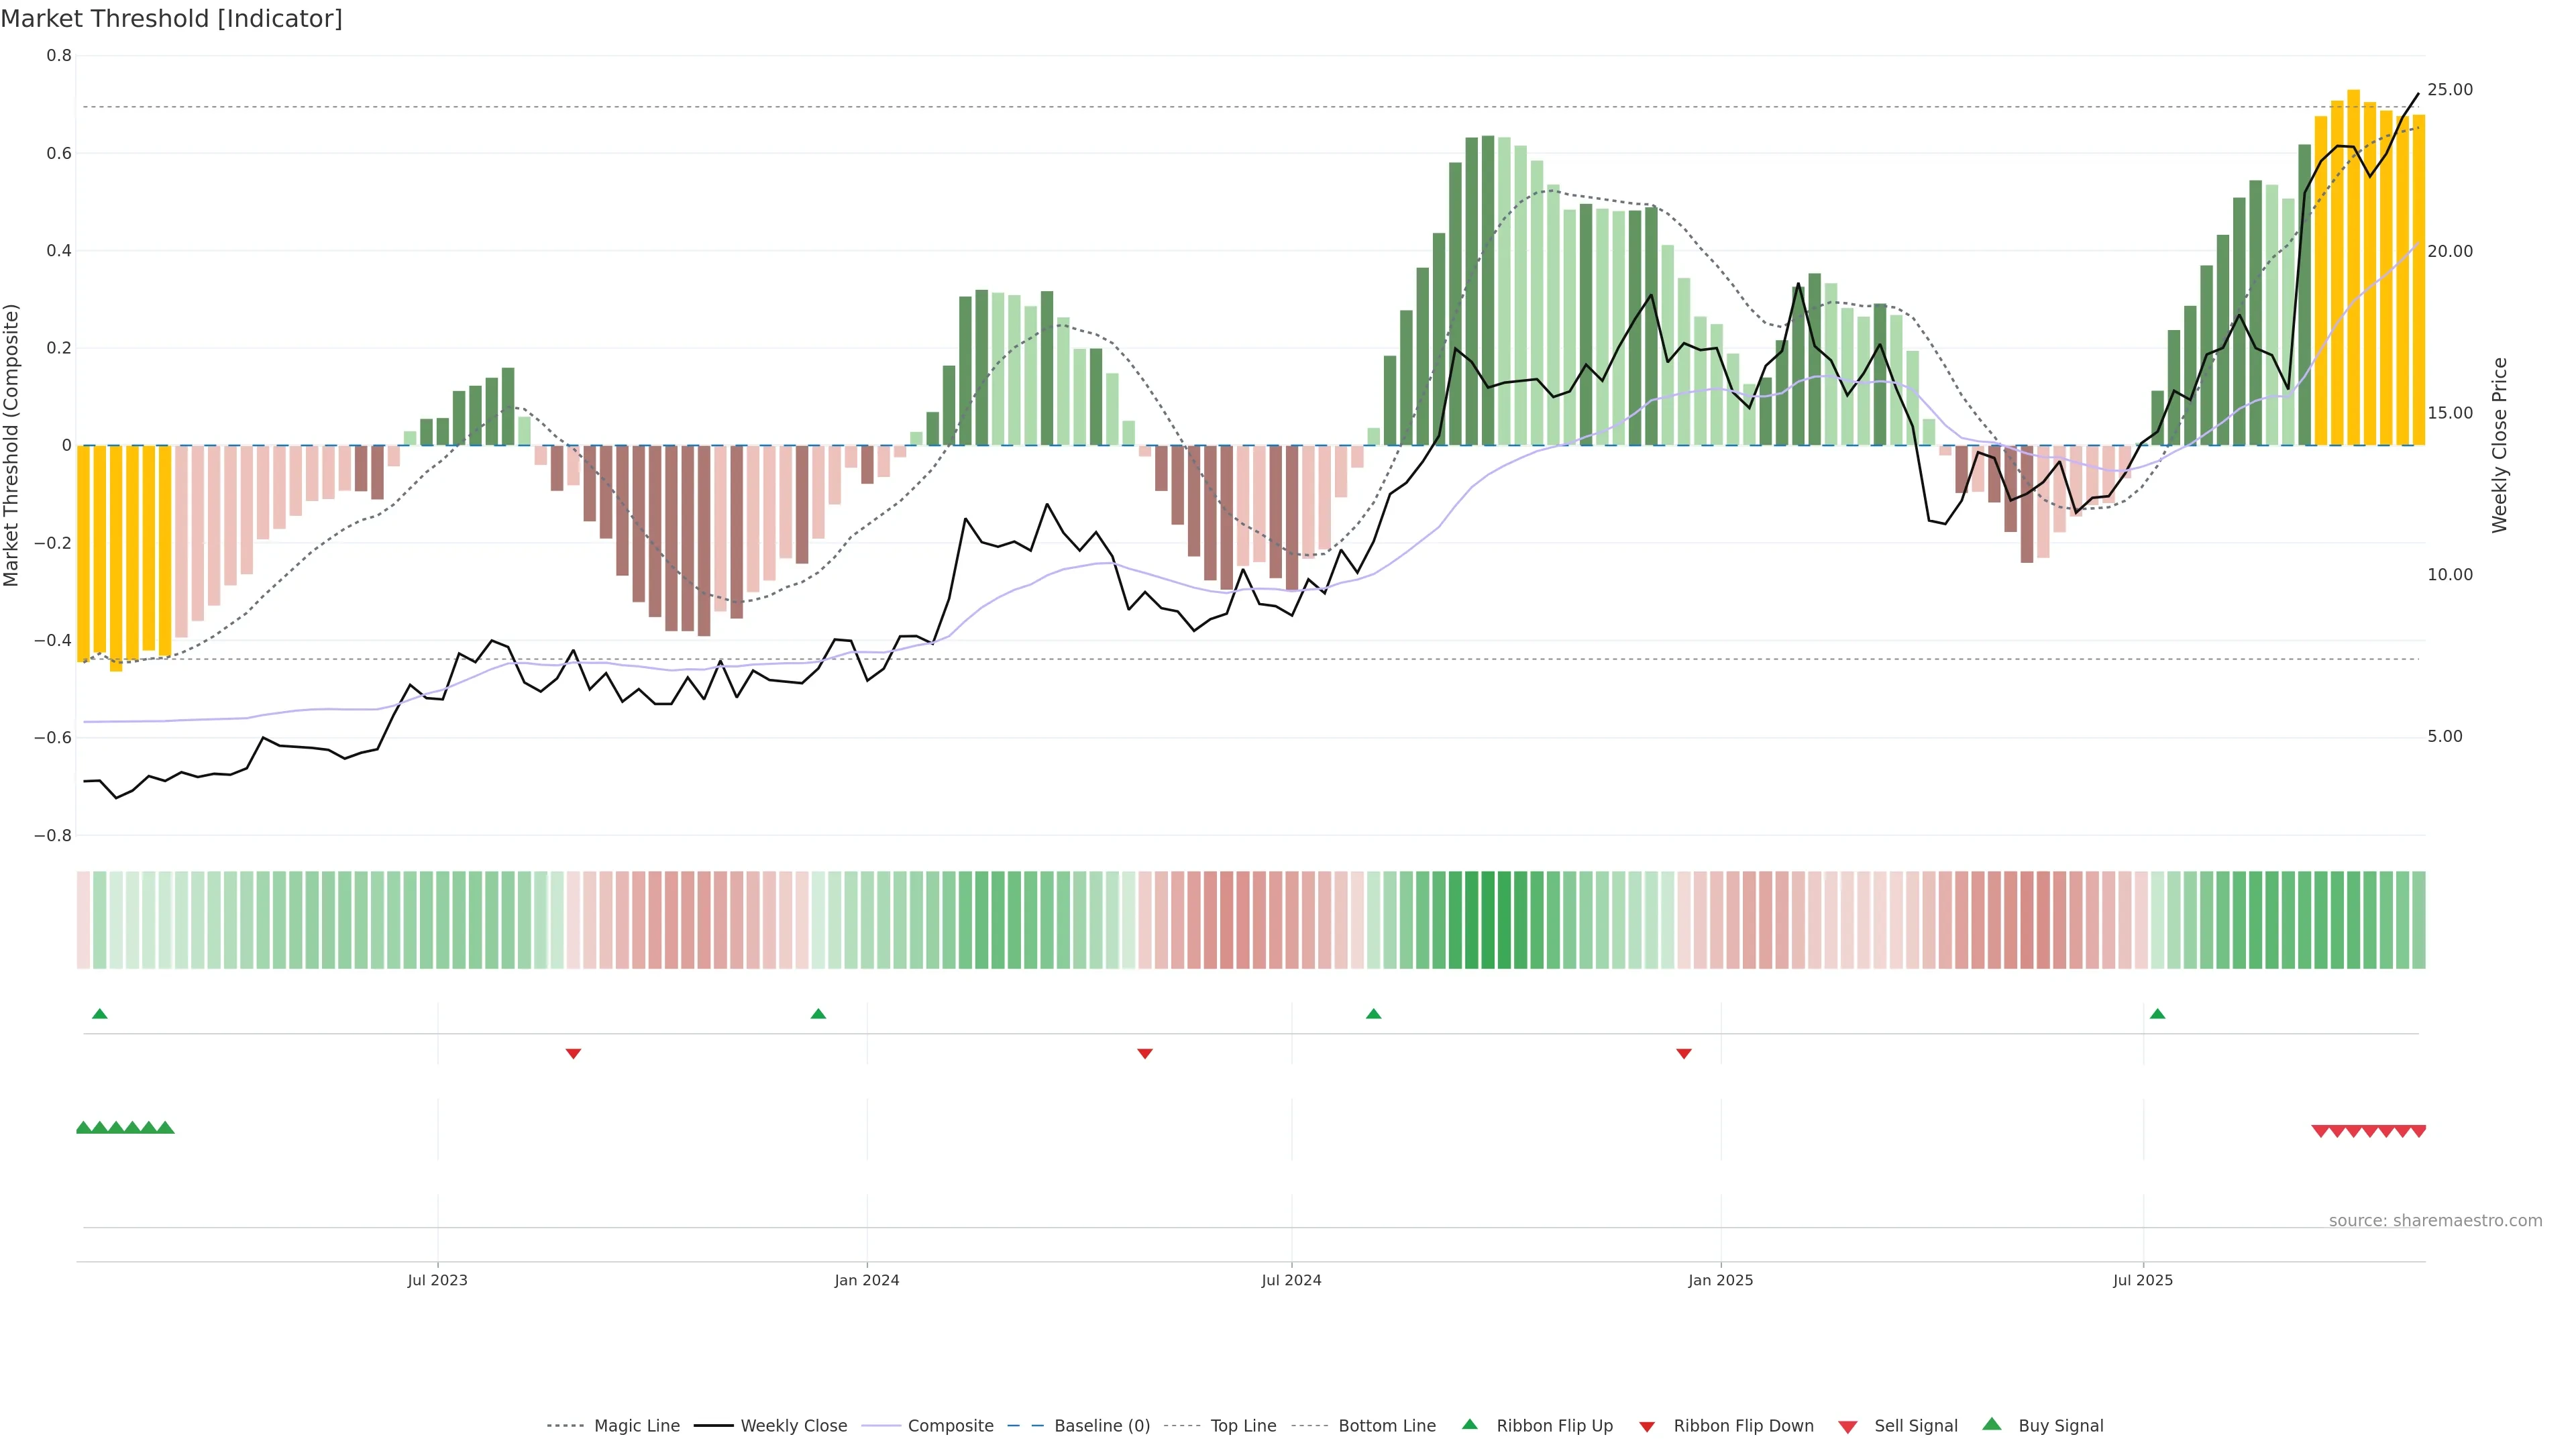Click the Market Threshold [Indicator] chart title
The width and height of the screenshot is (2576, 1449).
point(171,18)
